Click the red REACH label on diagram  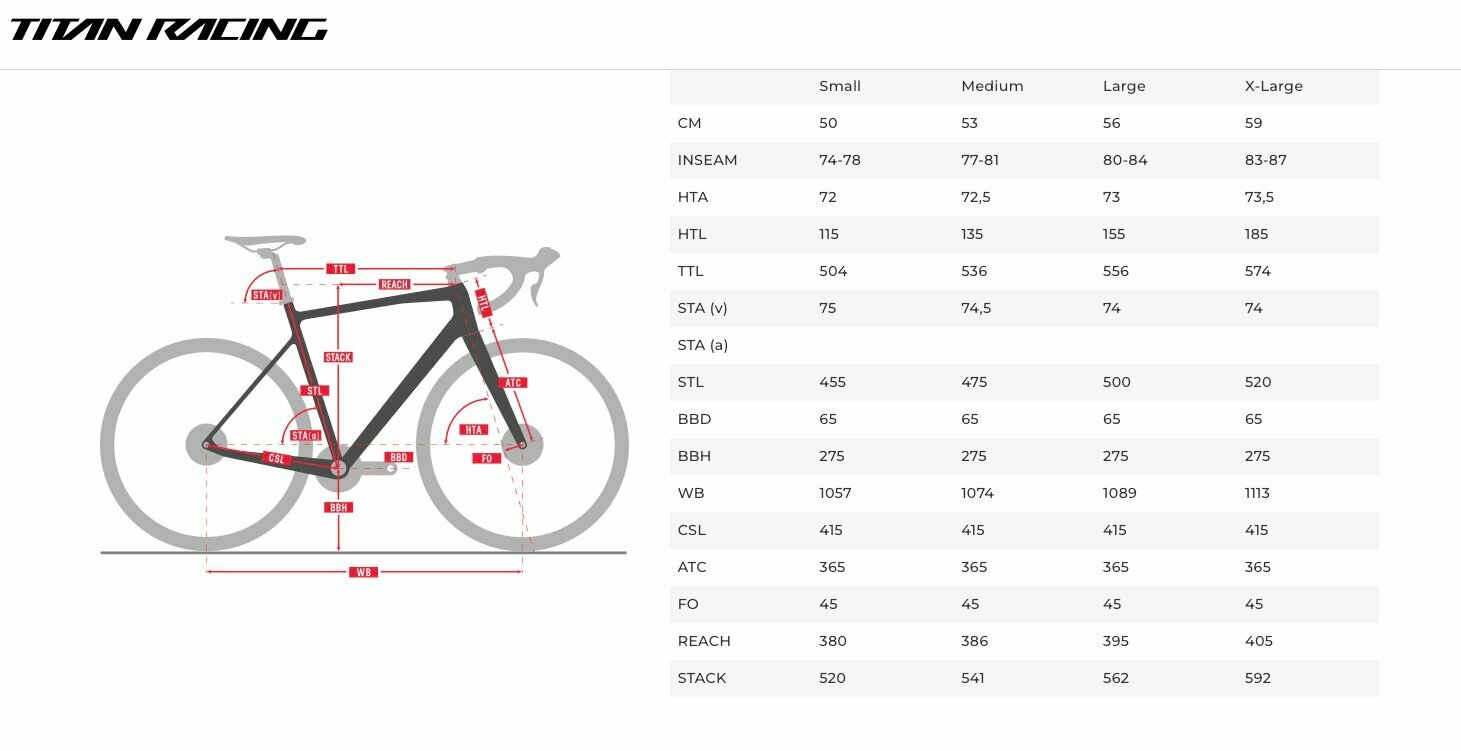(394, 285)
